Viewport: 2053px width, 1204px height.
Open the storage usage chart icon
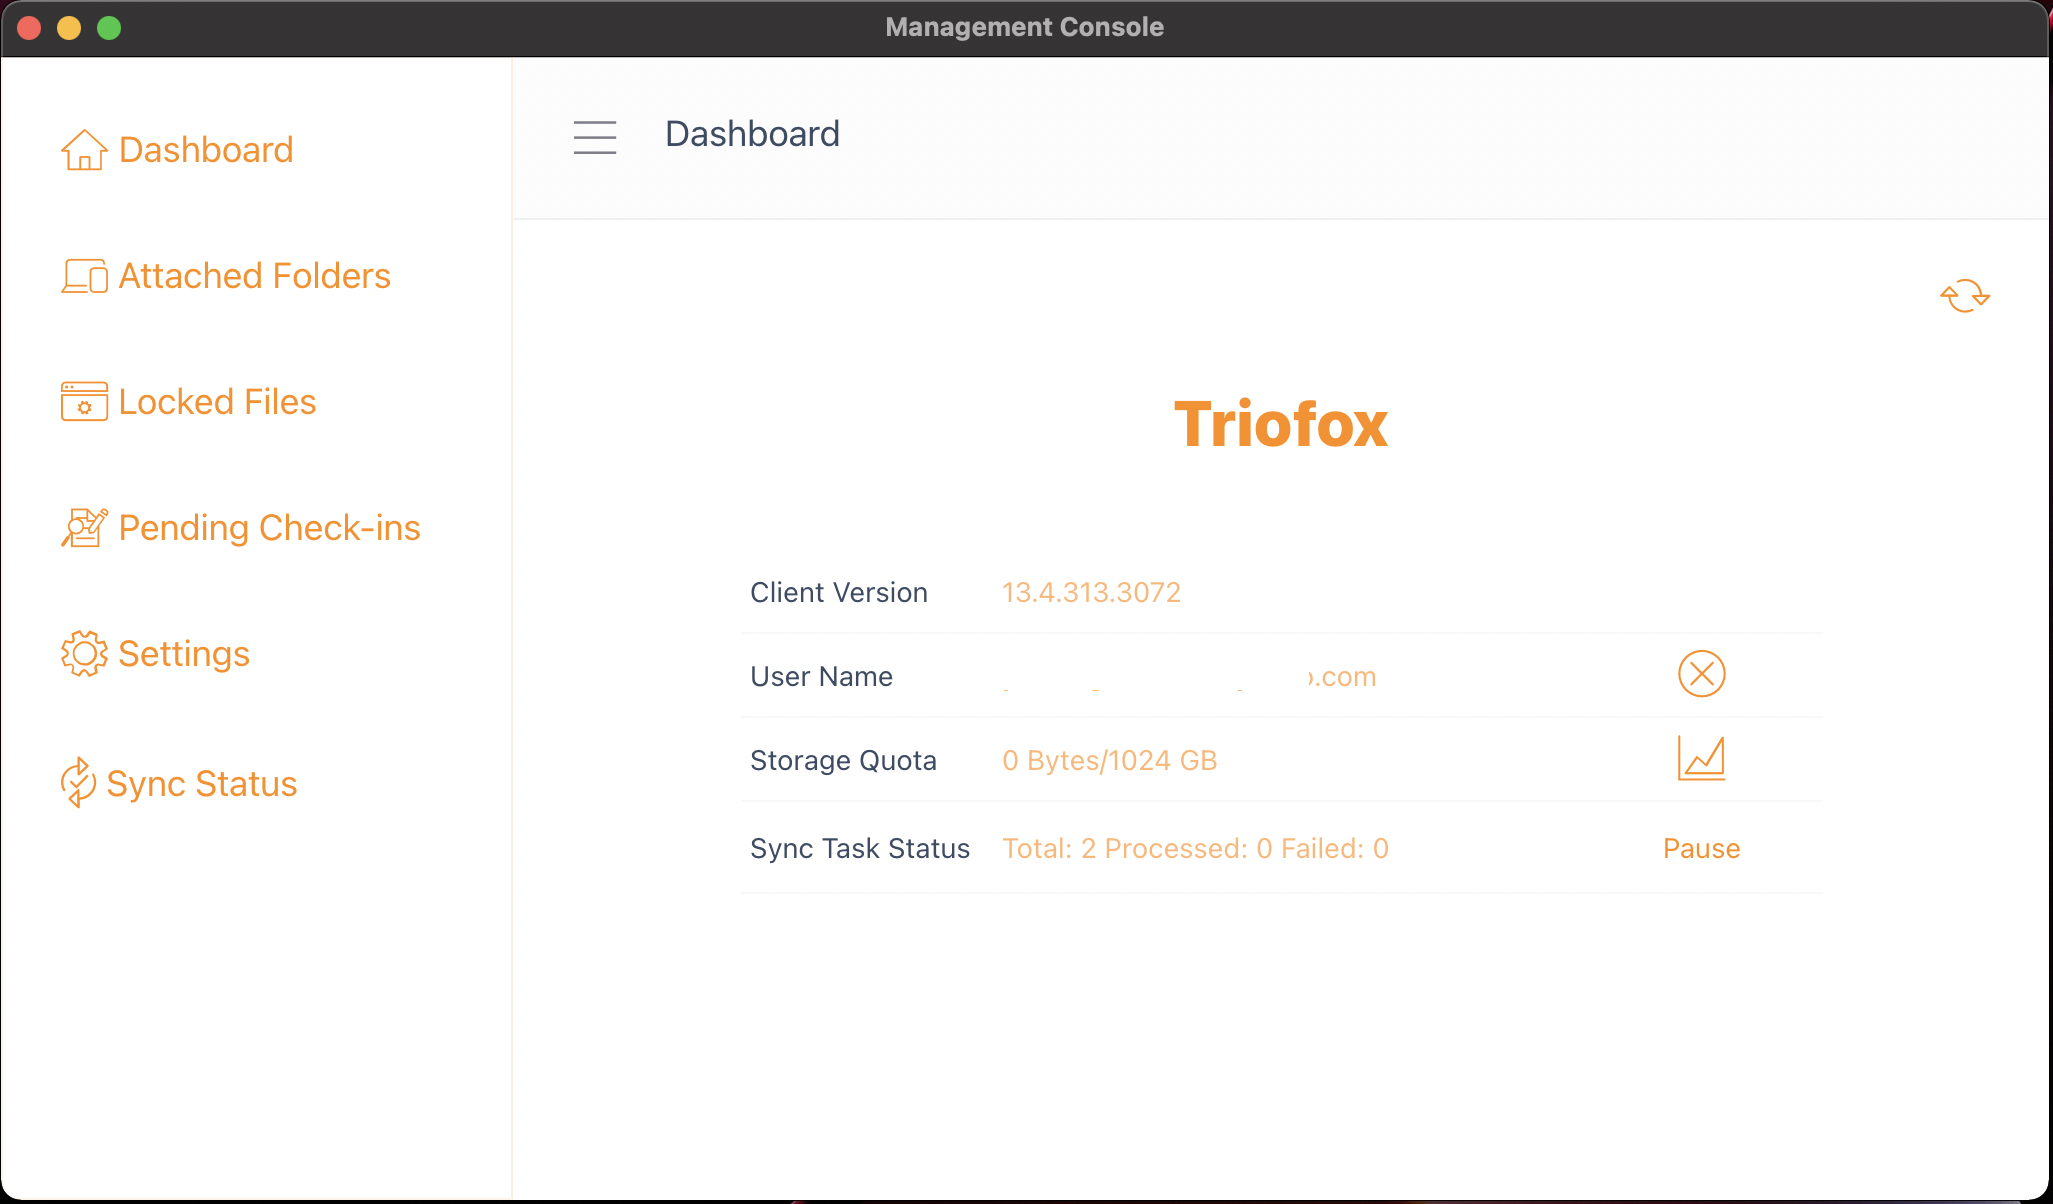click(1702, 758)
